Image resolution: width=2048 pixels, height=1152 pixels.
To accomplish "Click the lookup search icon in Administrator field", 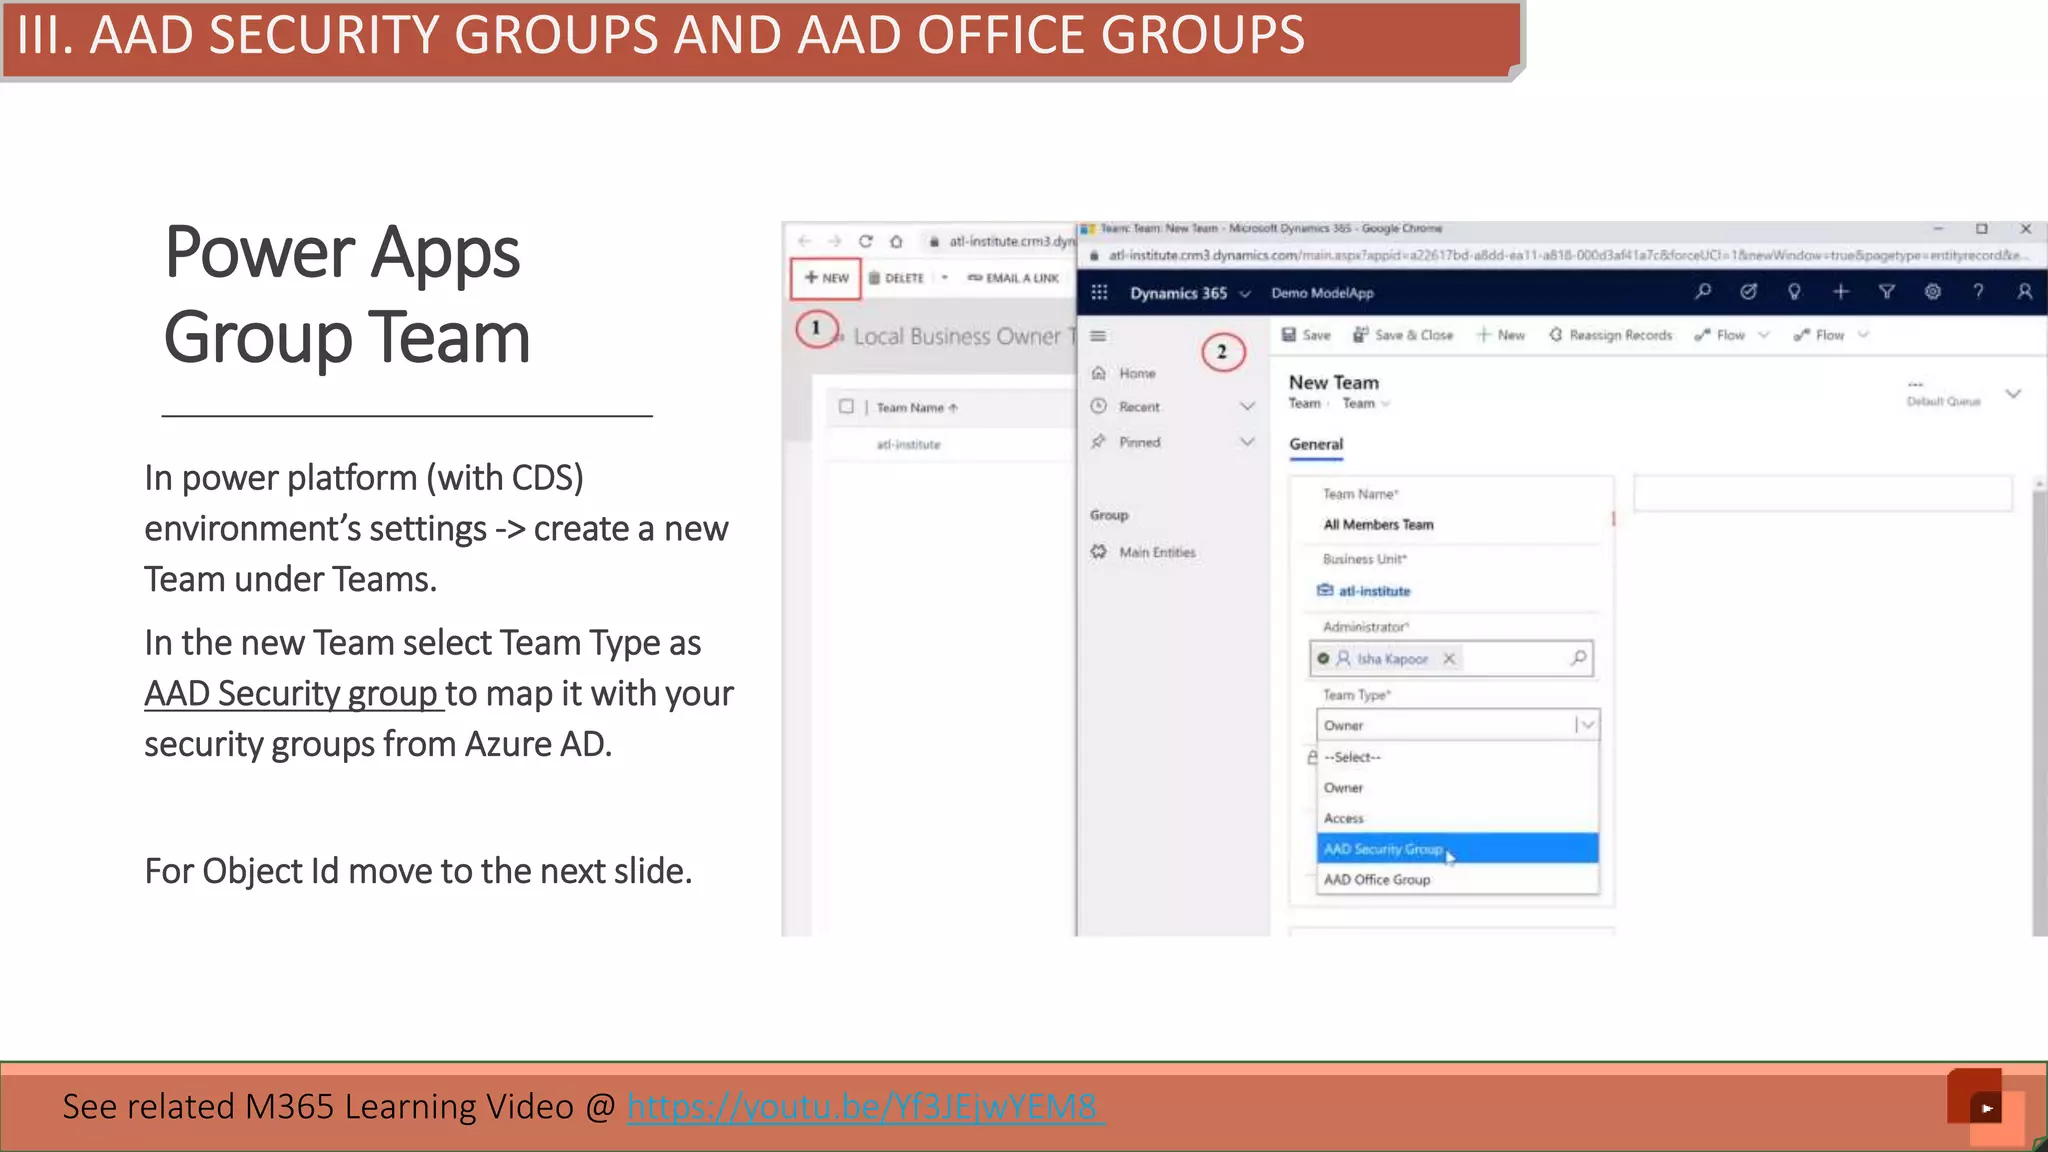I will pyautogui.click(x=1578, y=658).
